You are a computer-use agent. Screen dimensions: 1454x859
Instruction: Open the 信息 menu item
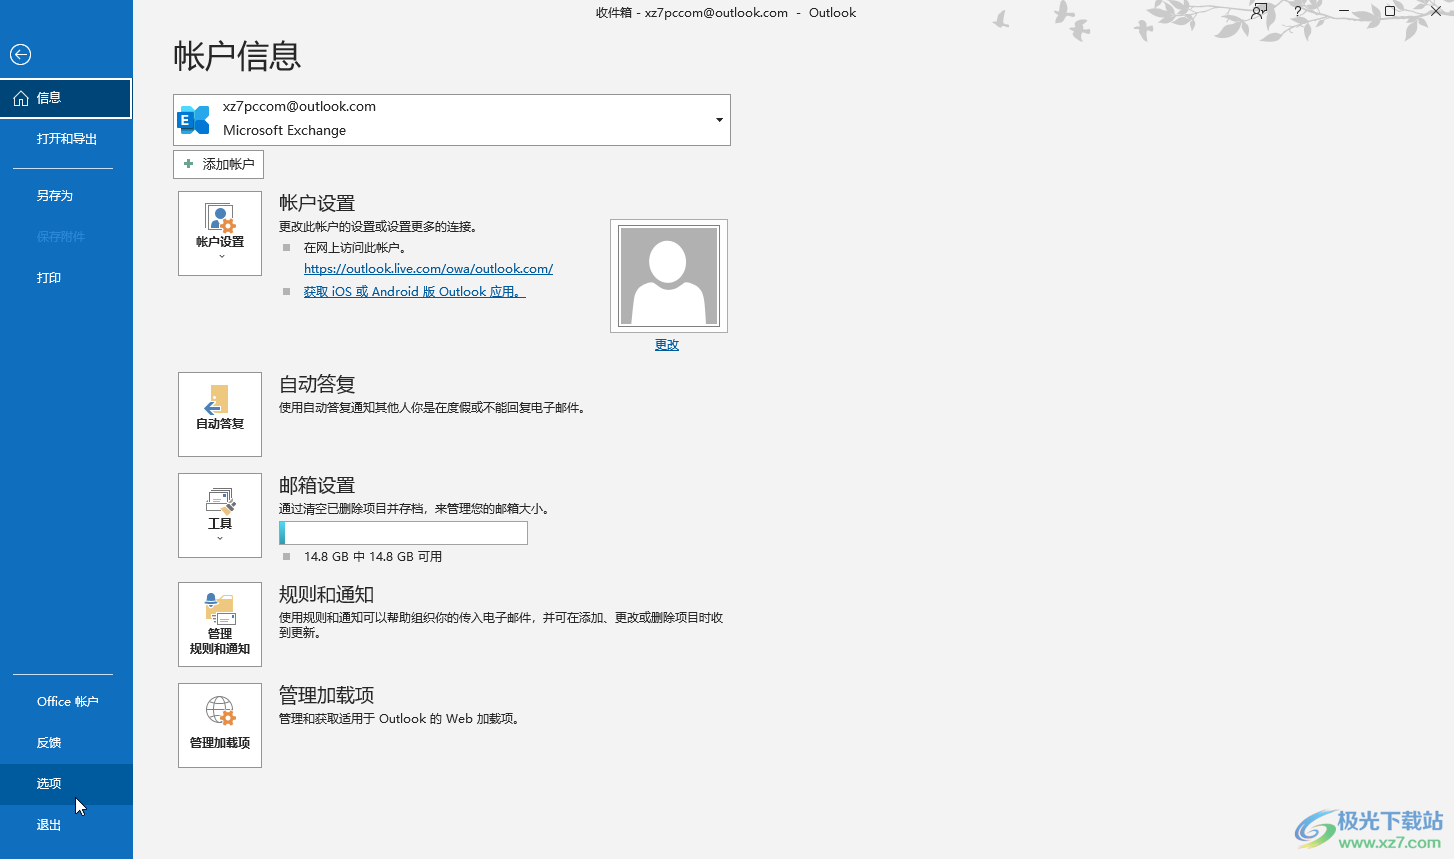tap(66, 98)
